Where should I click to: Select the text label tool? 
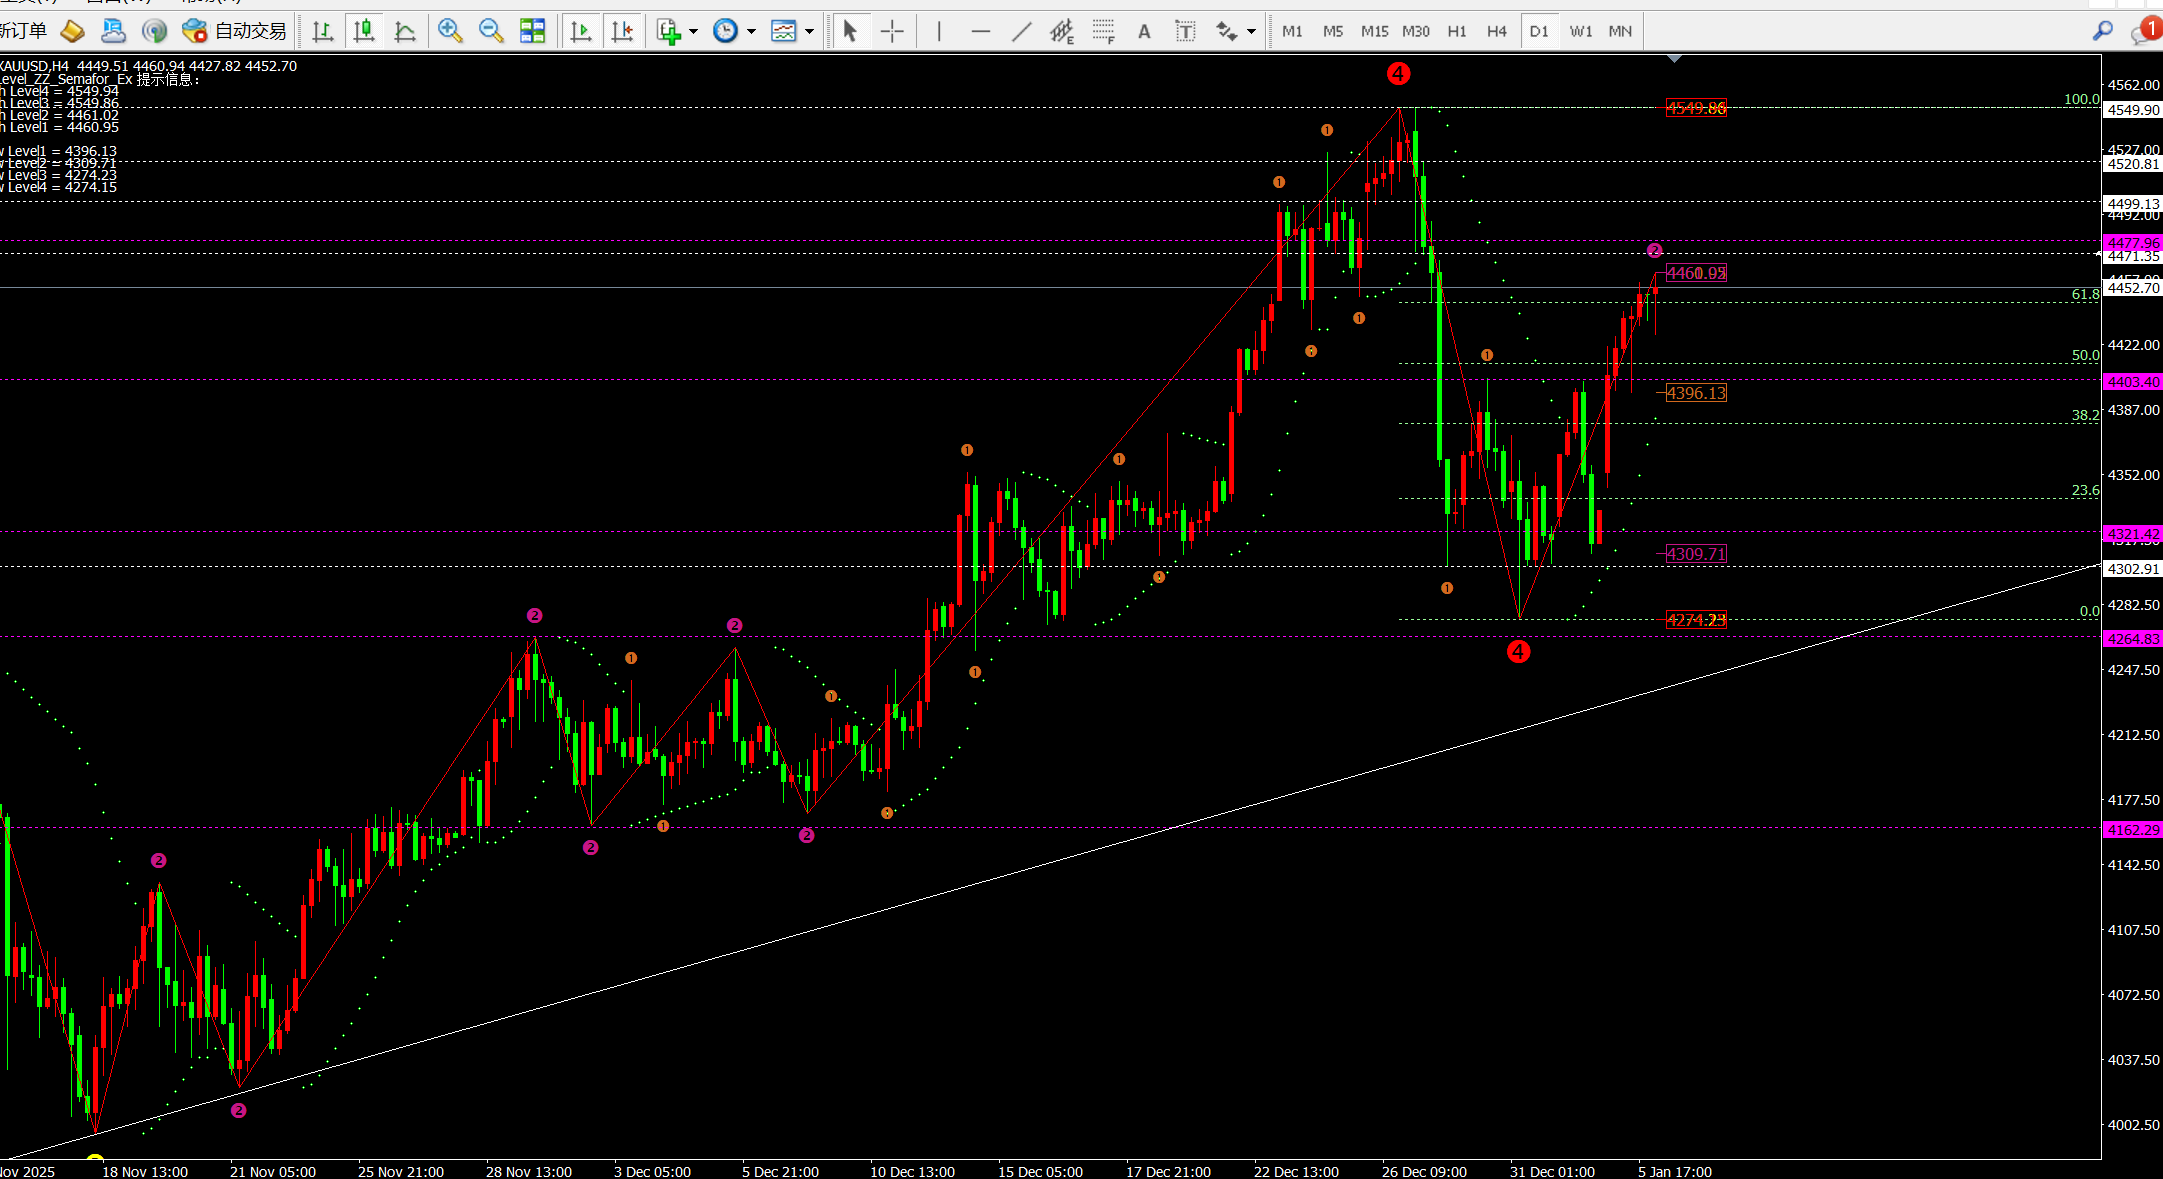[1185, 31]
